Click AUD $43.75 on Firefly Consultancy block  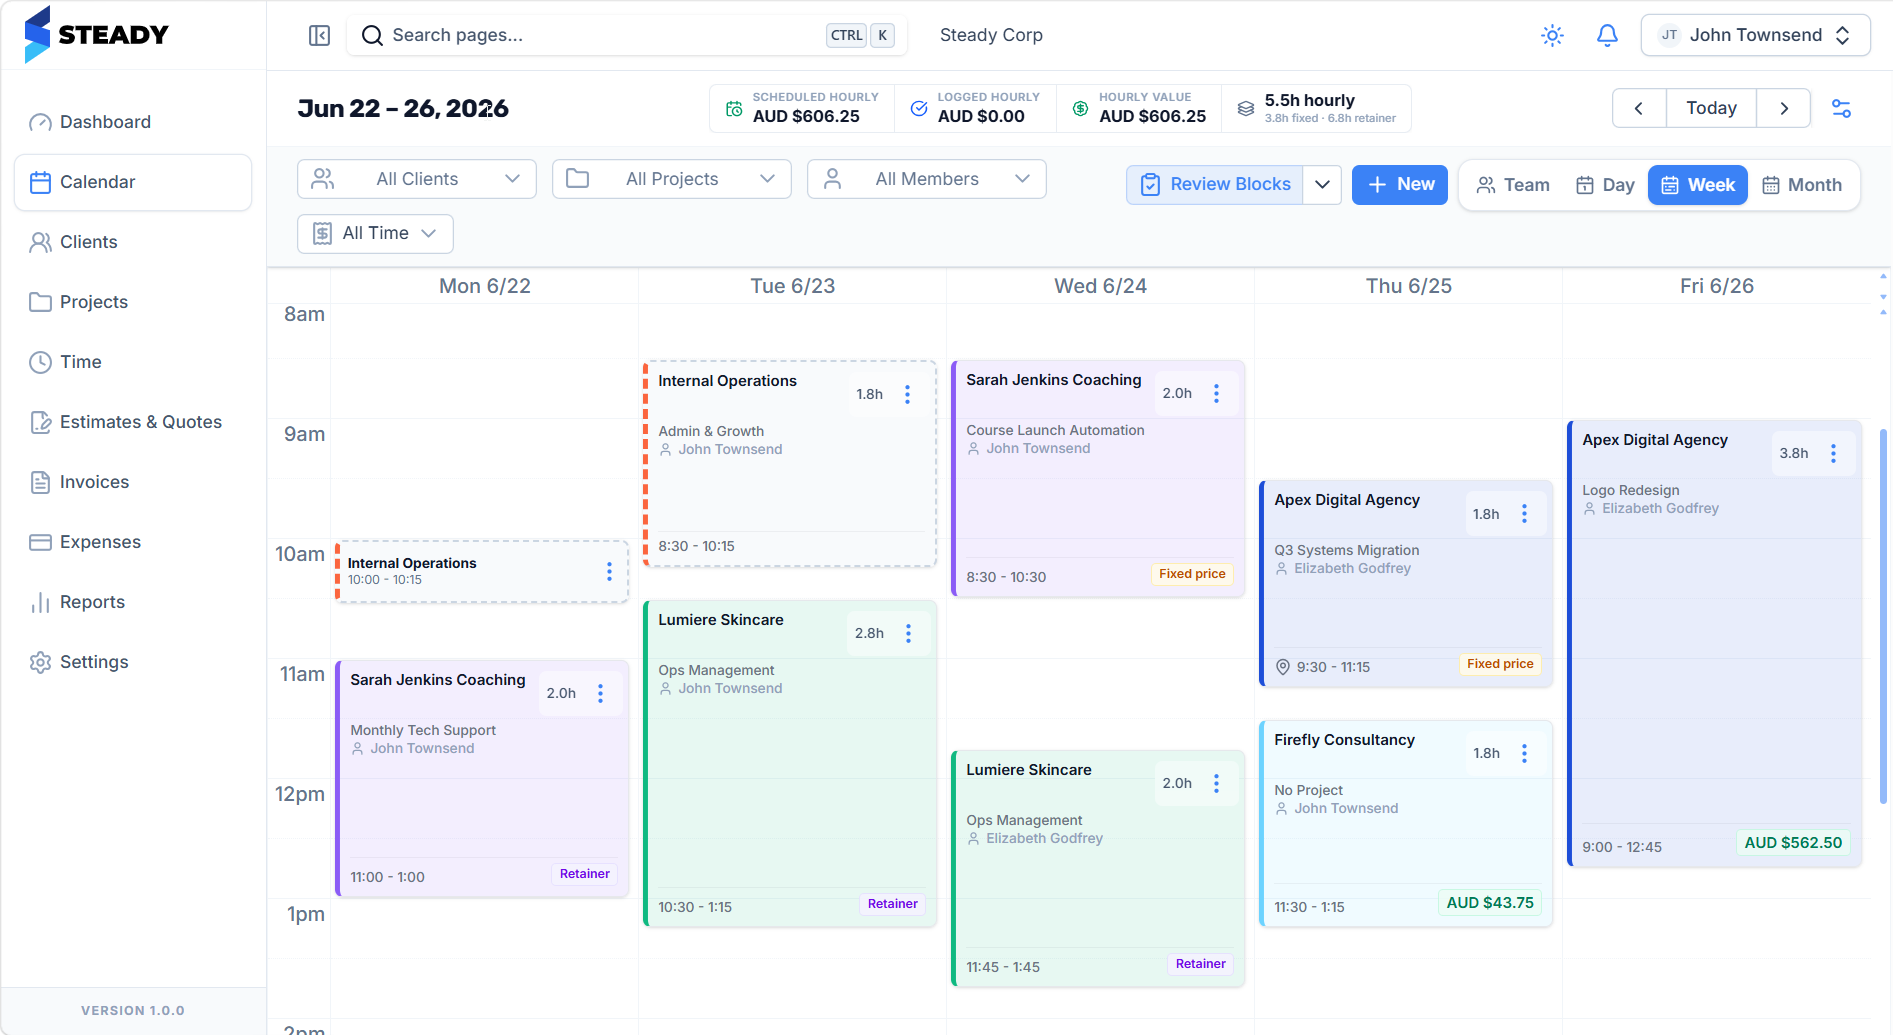pyautogui.click(x=1489, y=903)
